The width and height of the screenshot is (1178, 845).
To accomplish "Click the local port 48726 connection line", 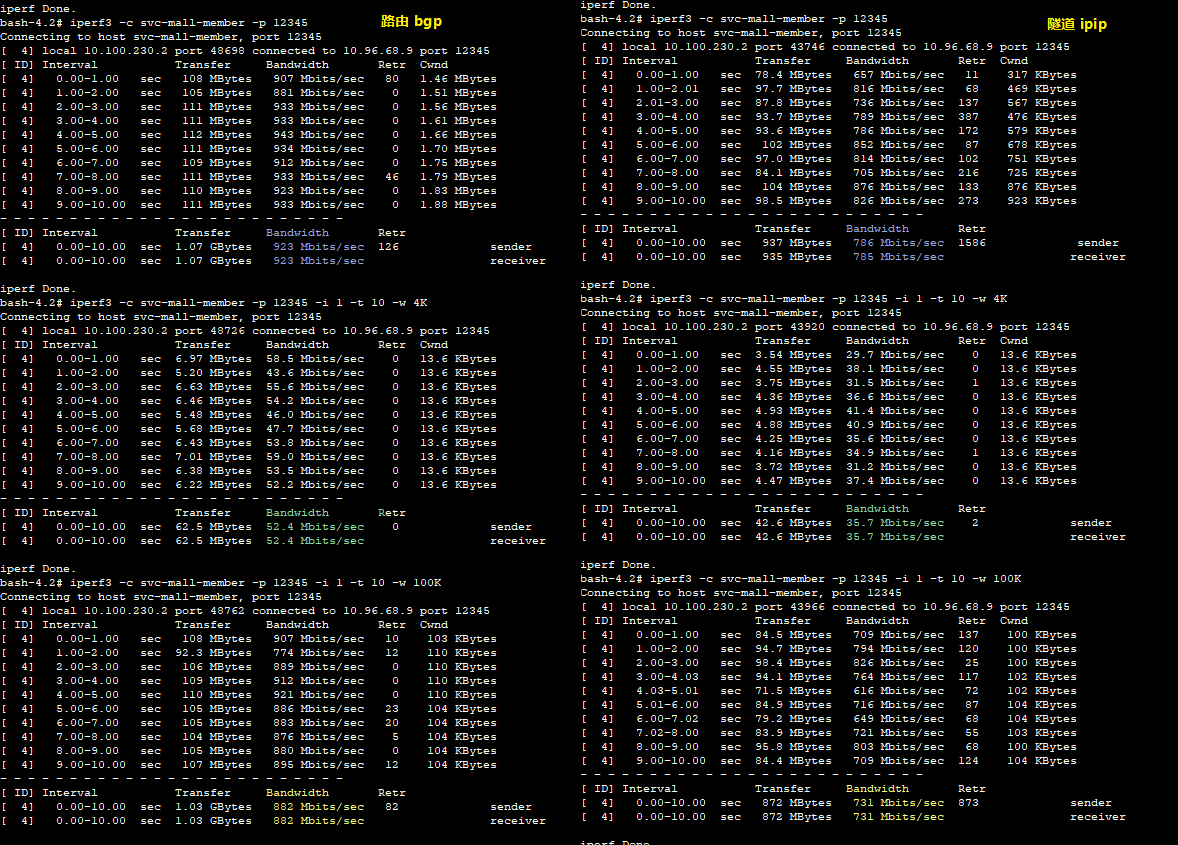I will pos(245,331).
